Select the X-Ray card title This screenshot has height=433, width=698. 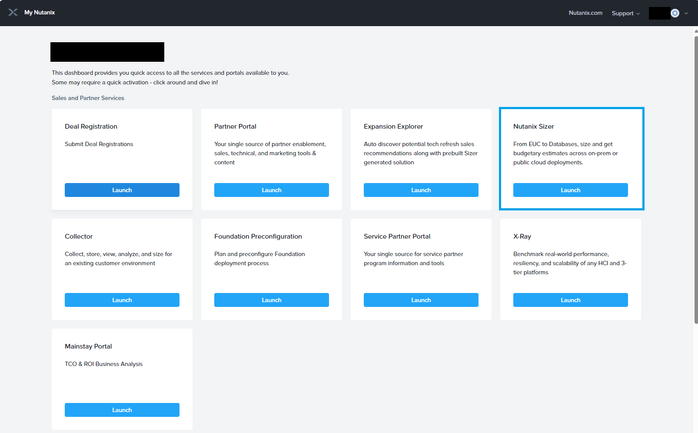[x=522, y=236]
